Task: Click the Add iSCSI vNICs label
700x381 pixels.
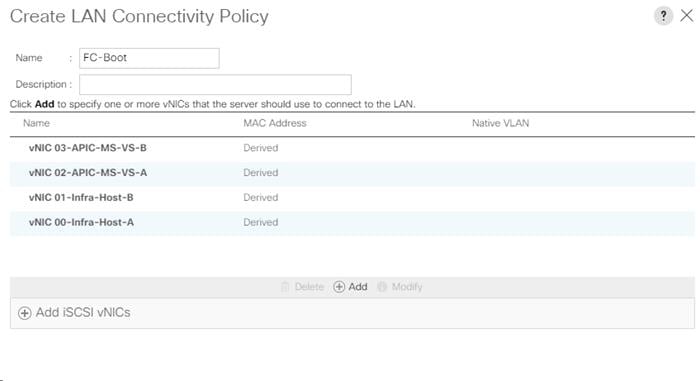Action: [x=83, y=312]
